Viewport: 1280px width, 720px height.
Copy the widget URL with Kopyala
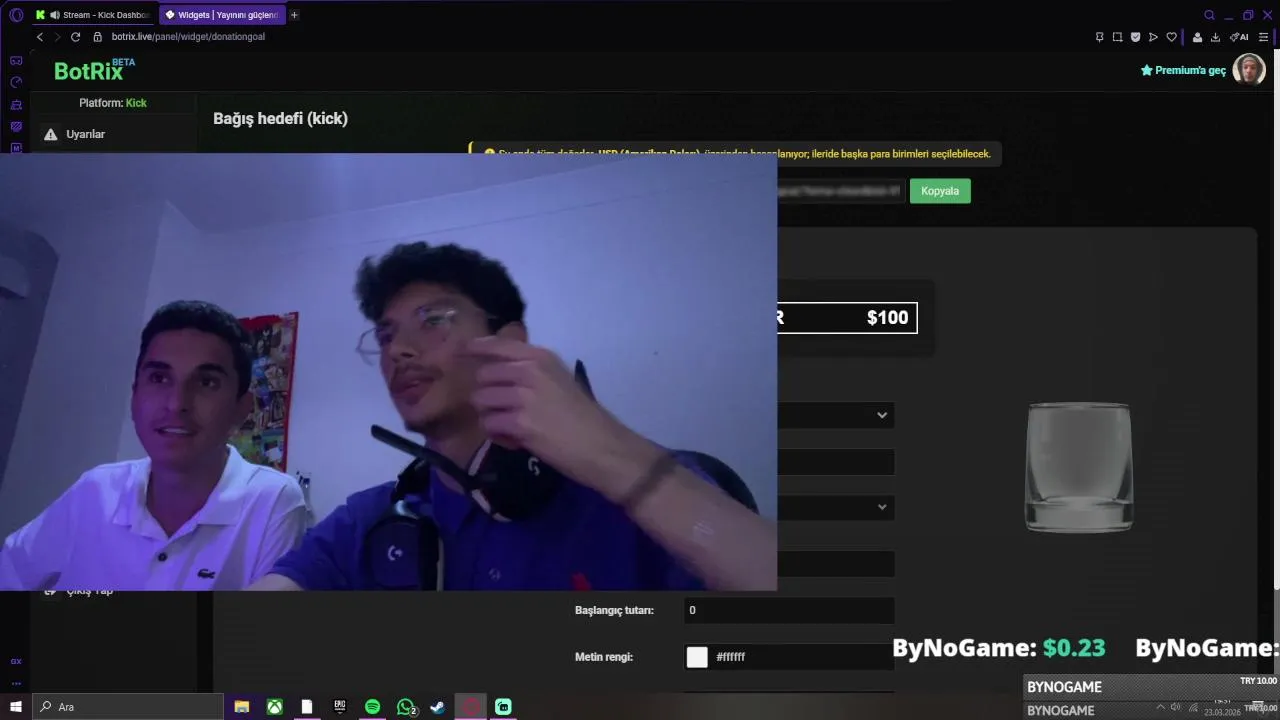(940, 191)
